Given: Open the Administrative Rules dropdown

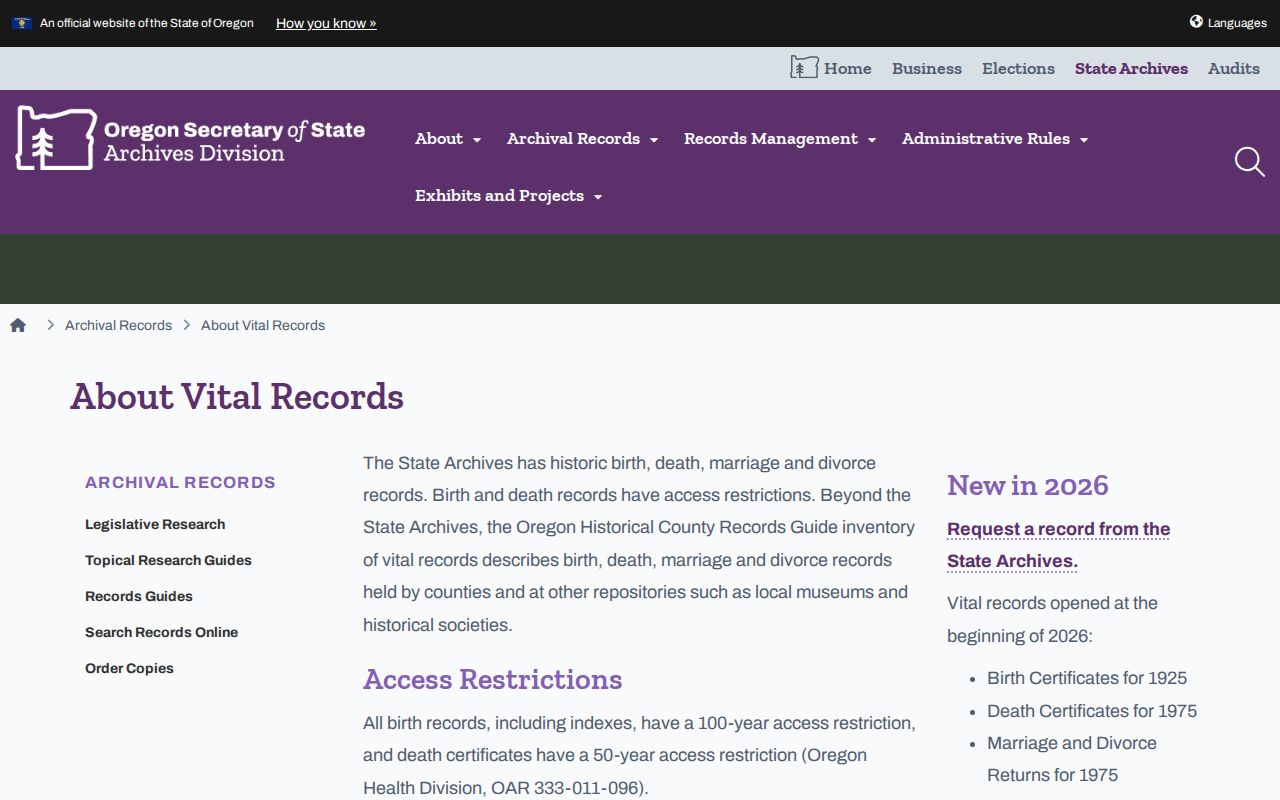Looking at the screenshot, I should point(995,139).
